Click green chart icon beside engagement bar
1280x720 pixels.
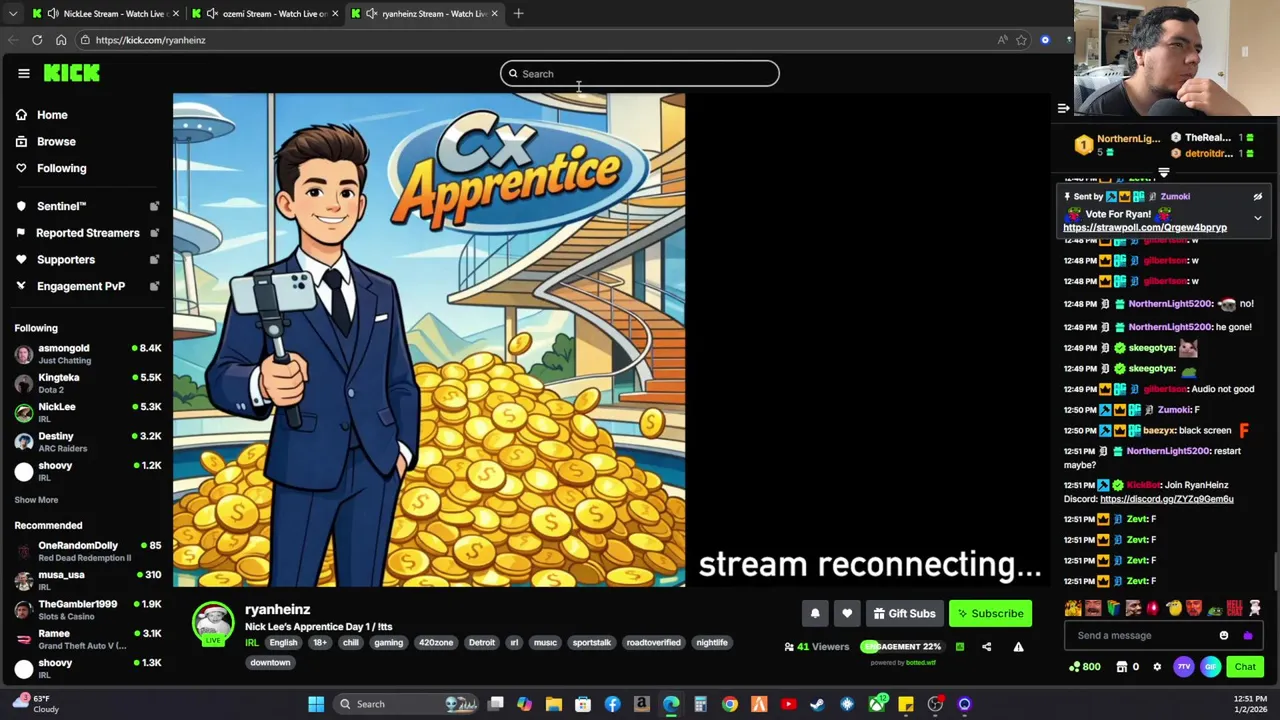960,647
